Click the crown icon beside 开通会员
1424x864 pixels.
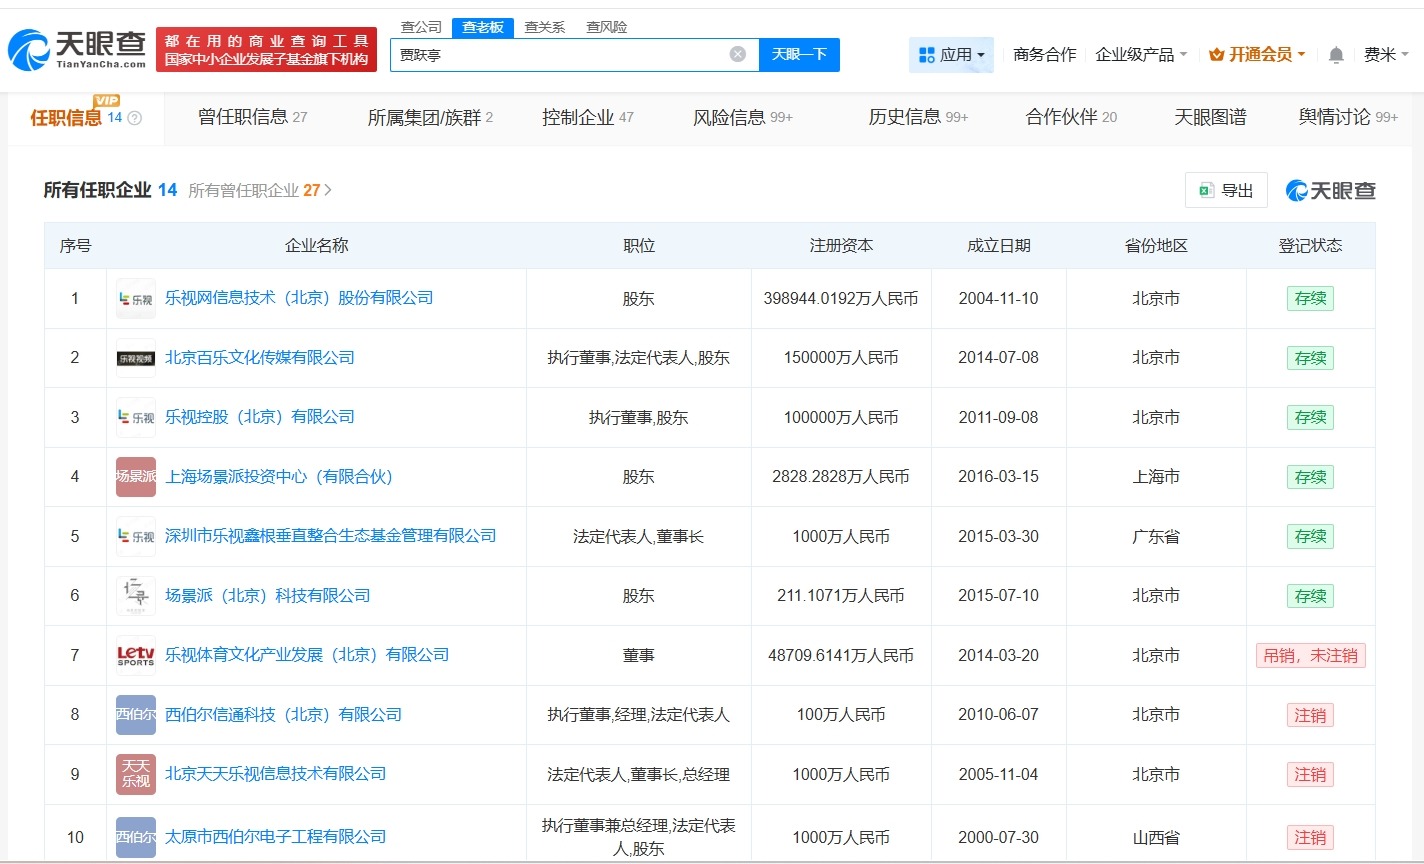coord(1216,55)
